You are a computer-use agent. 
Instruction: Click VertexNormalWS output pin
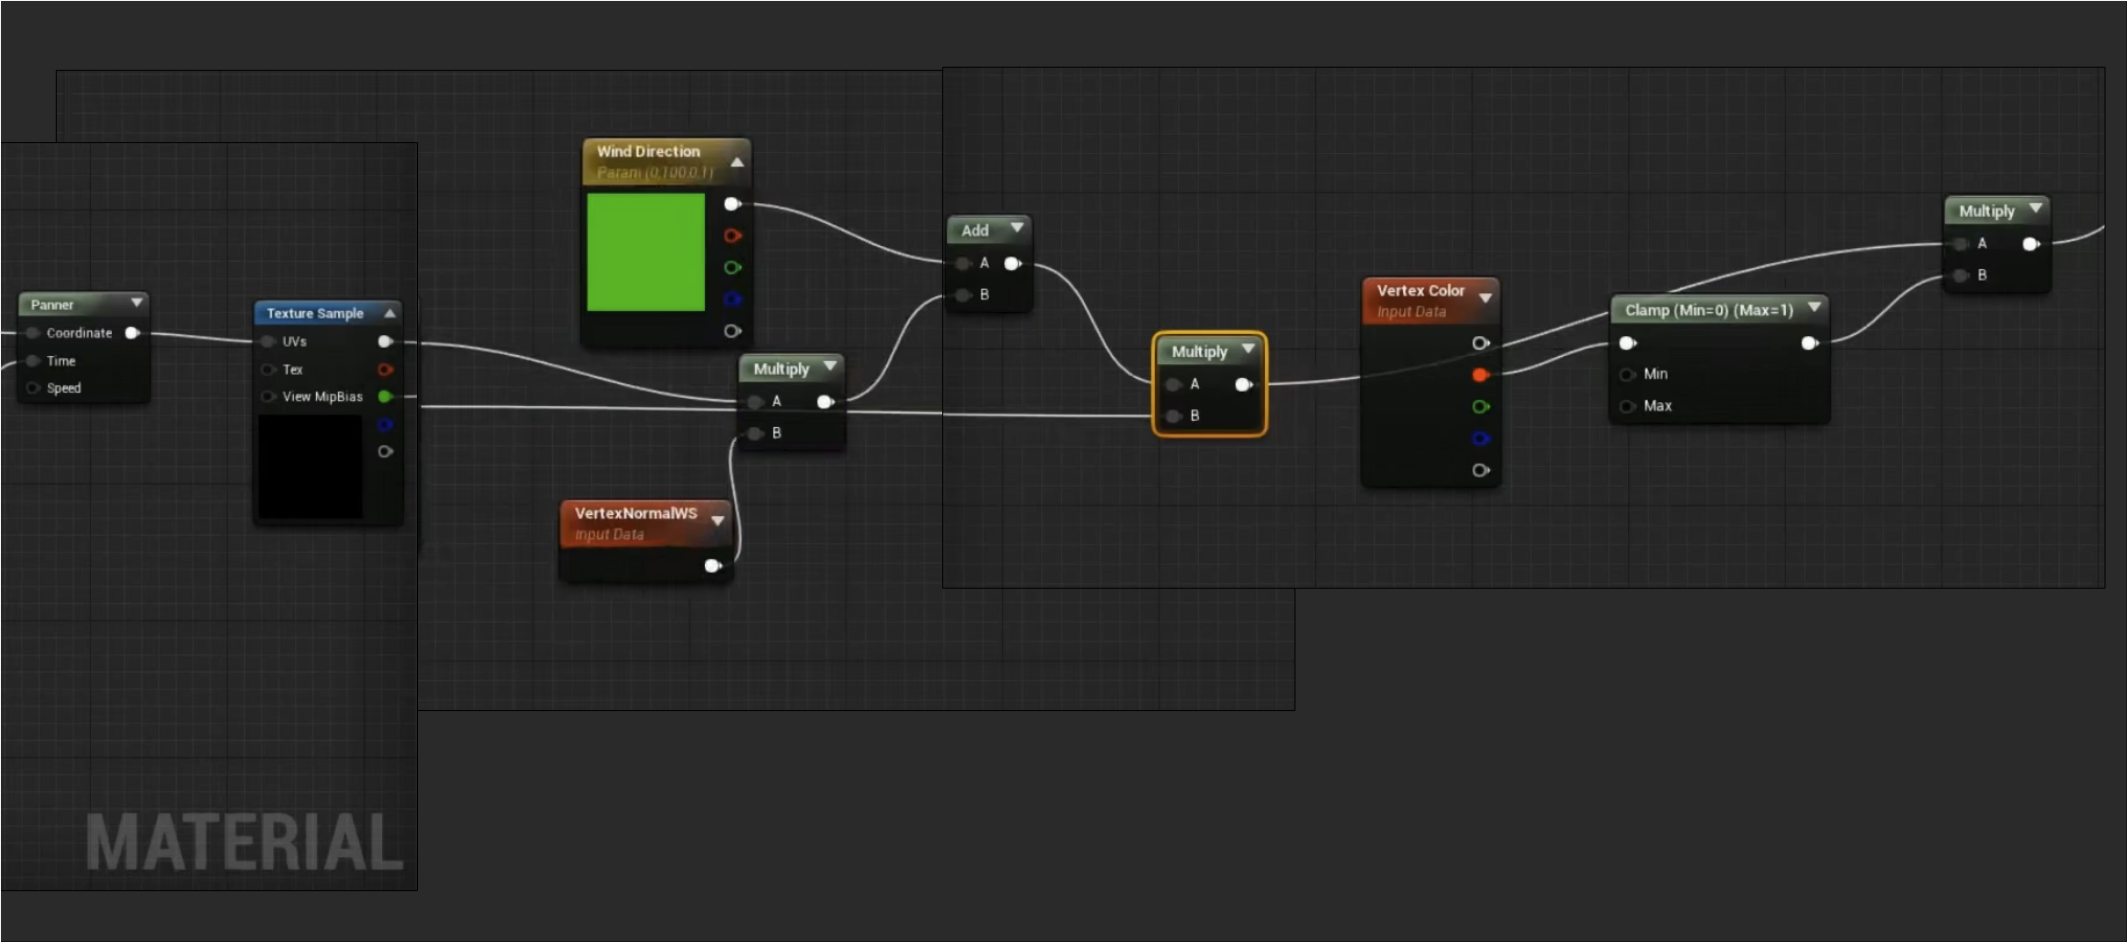(713, 566)
